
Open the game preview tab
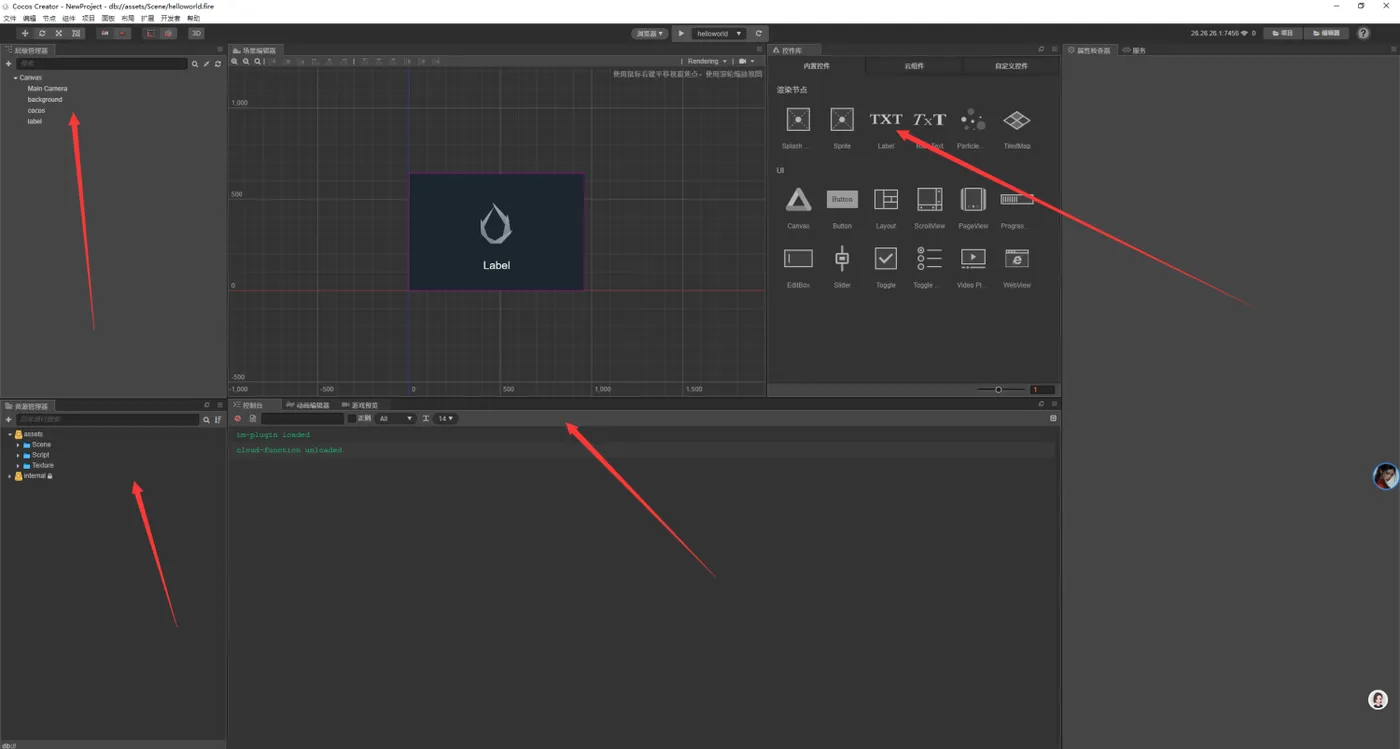tap(360, 405)
